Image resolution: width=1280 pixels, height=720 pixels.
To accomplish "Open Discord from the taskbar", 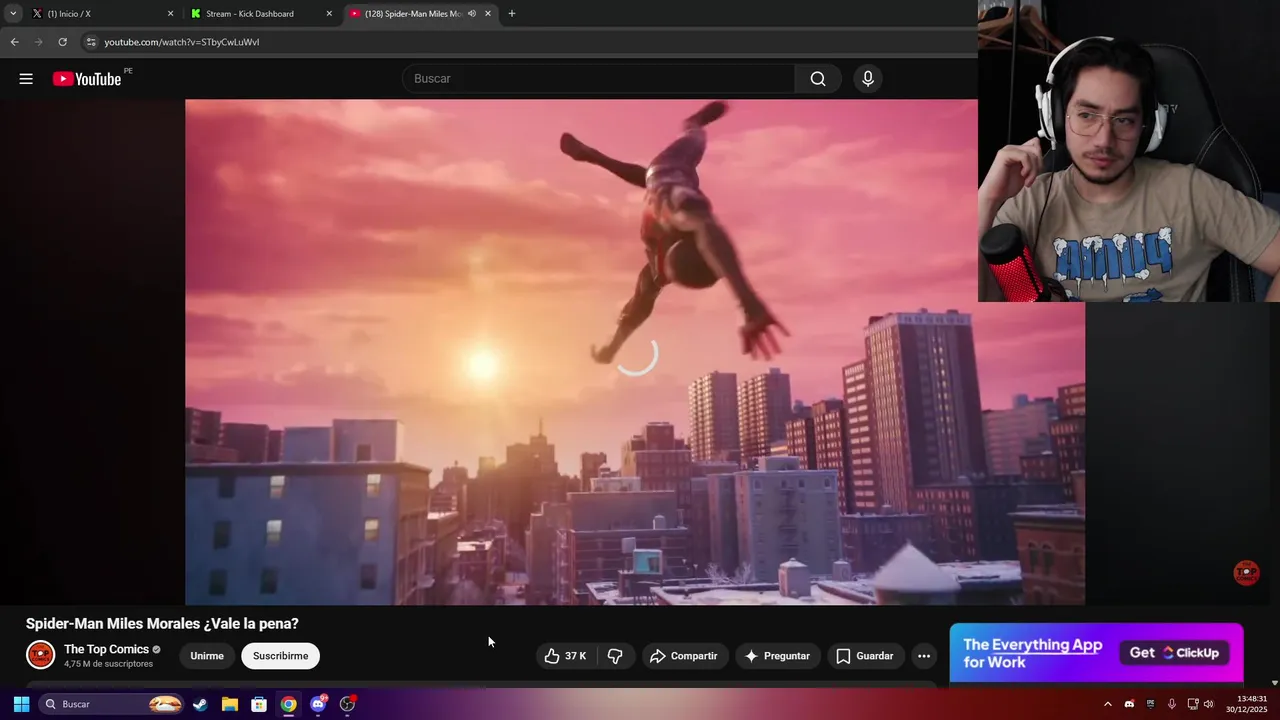I will 318,704.
